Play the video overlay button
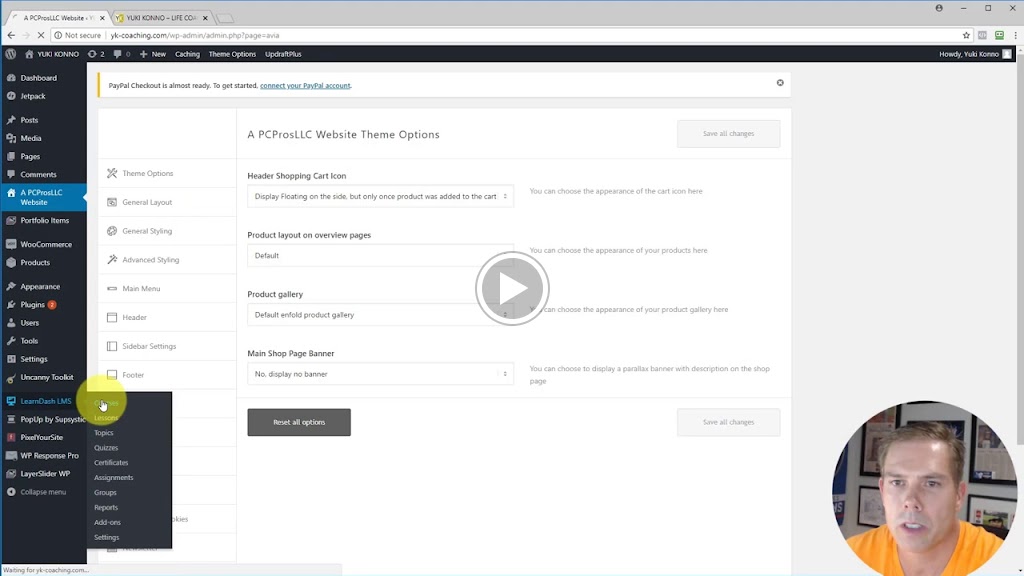Viewport: 1024px width, 576px height. (x=512, y=289)
